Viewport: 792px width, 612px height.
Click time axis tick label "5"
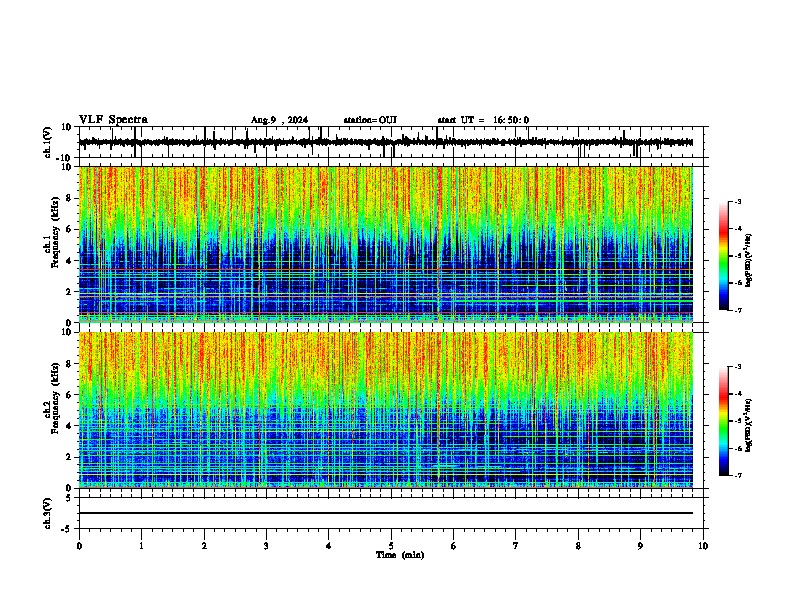(391, 546)
